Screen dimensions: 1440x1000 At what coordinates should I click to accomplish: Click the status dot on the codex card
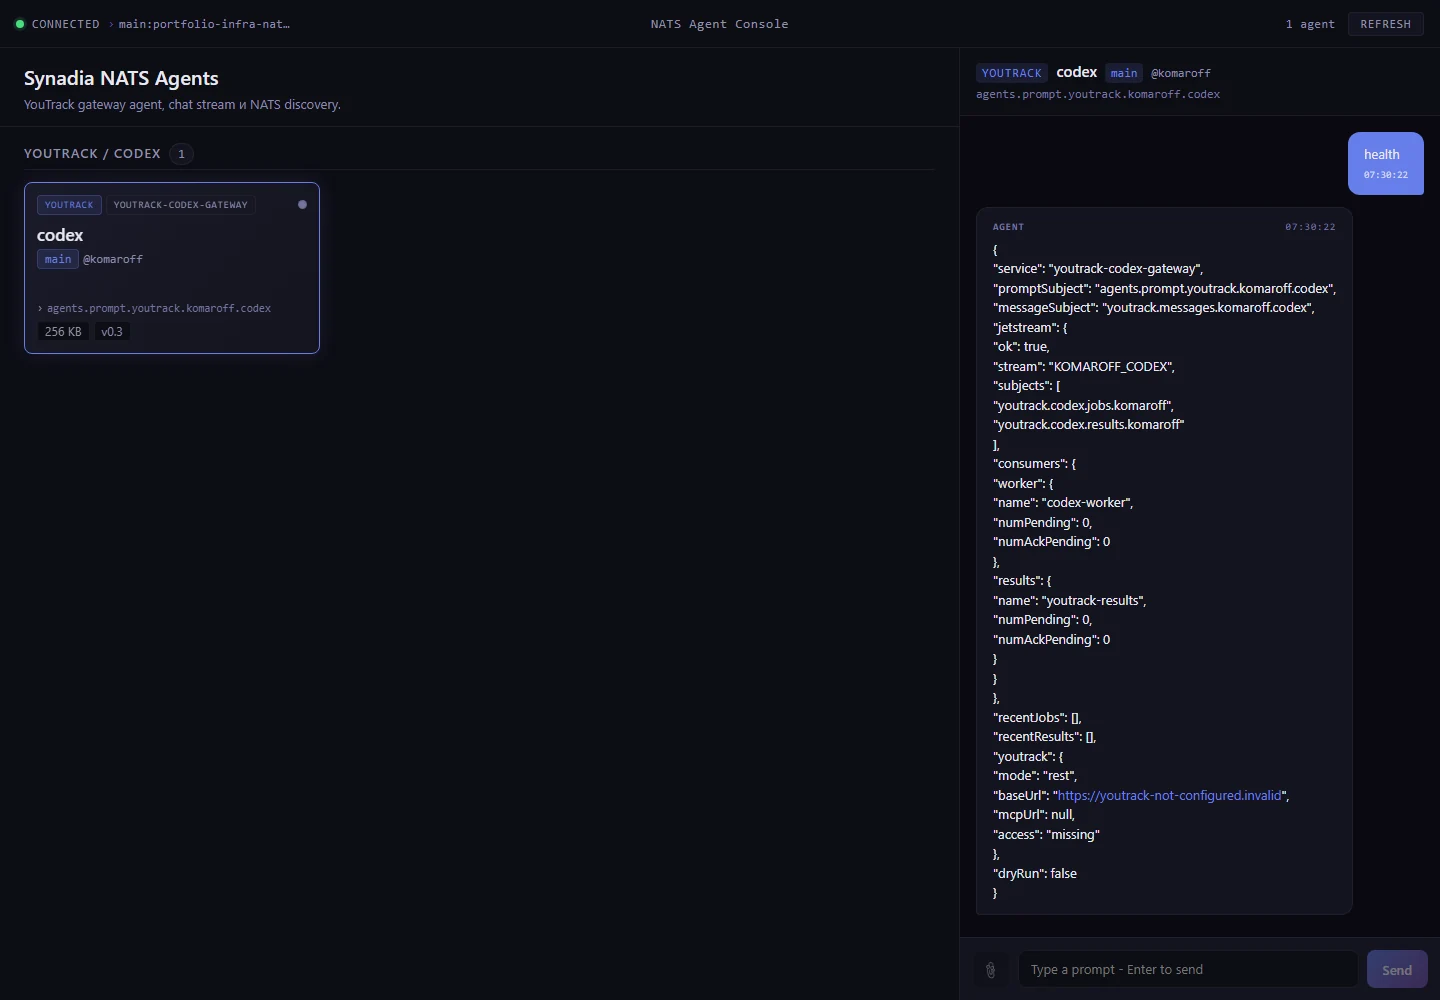tap(302, 205)
